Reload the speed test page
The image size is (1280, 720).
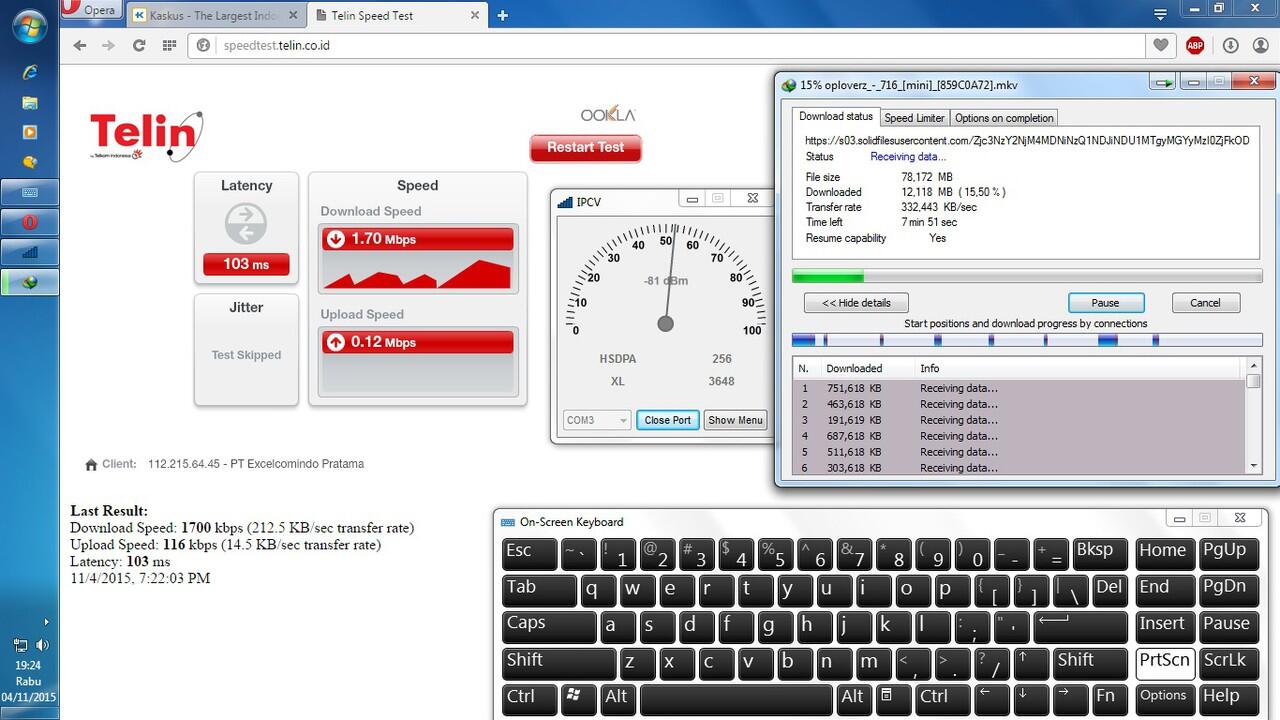[x=139, y=45]
